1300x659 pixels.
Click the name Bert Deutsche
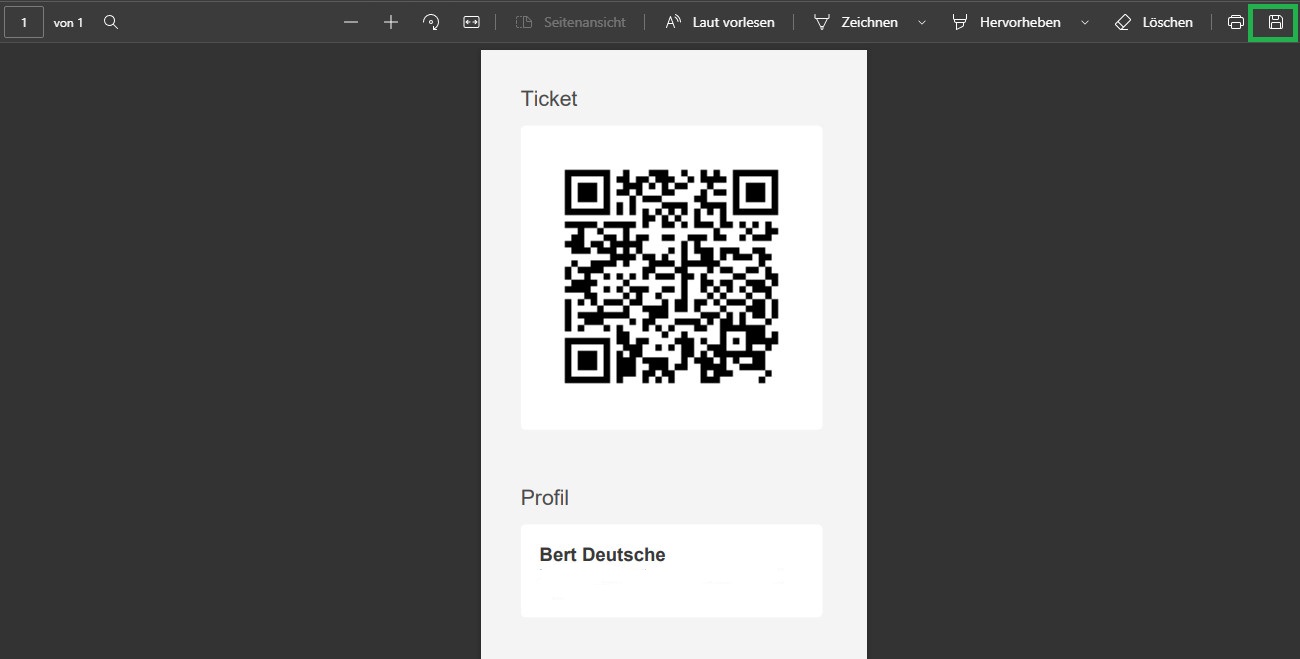pyautogui.click(x=602, y=555)
